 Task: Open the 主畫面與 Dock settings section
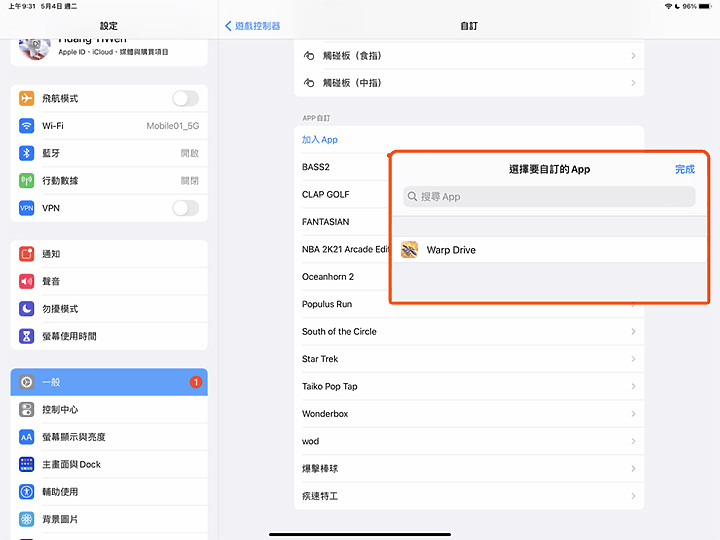point(109,464)
